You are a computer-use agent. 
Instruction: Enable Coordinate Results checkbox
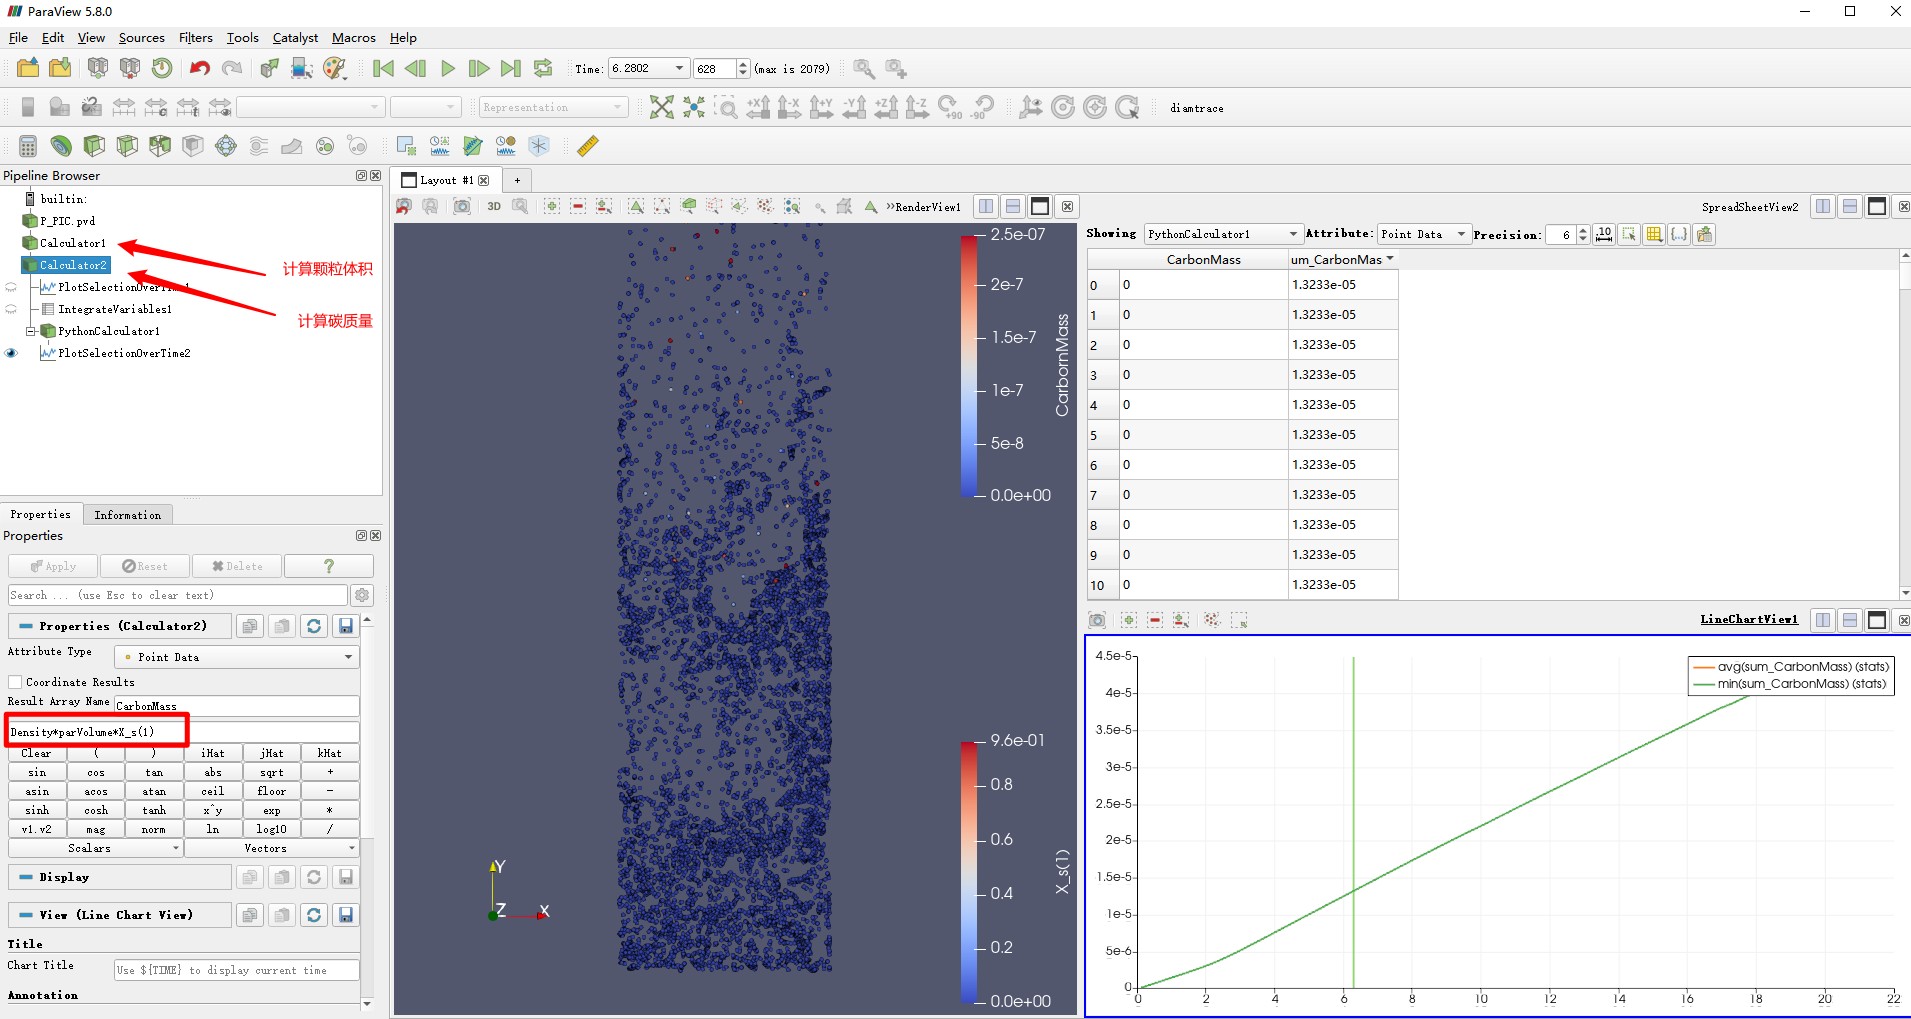coord(15,682)
